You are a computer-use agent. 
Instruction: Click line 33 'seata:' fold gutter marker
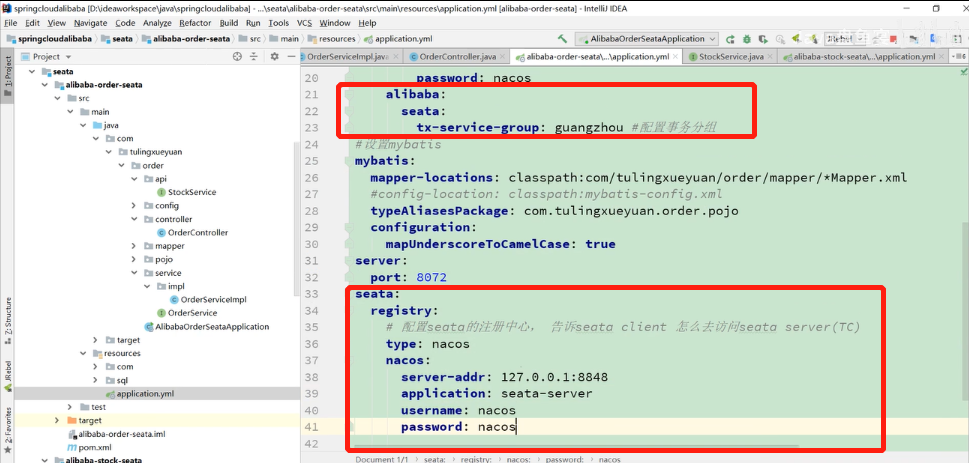tap(350, 293)
